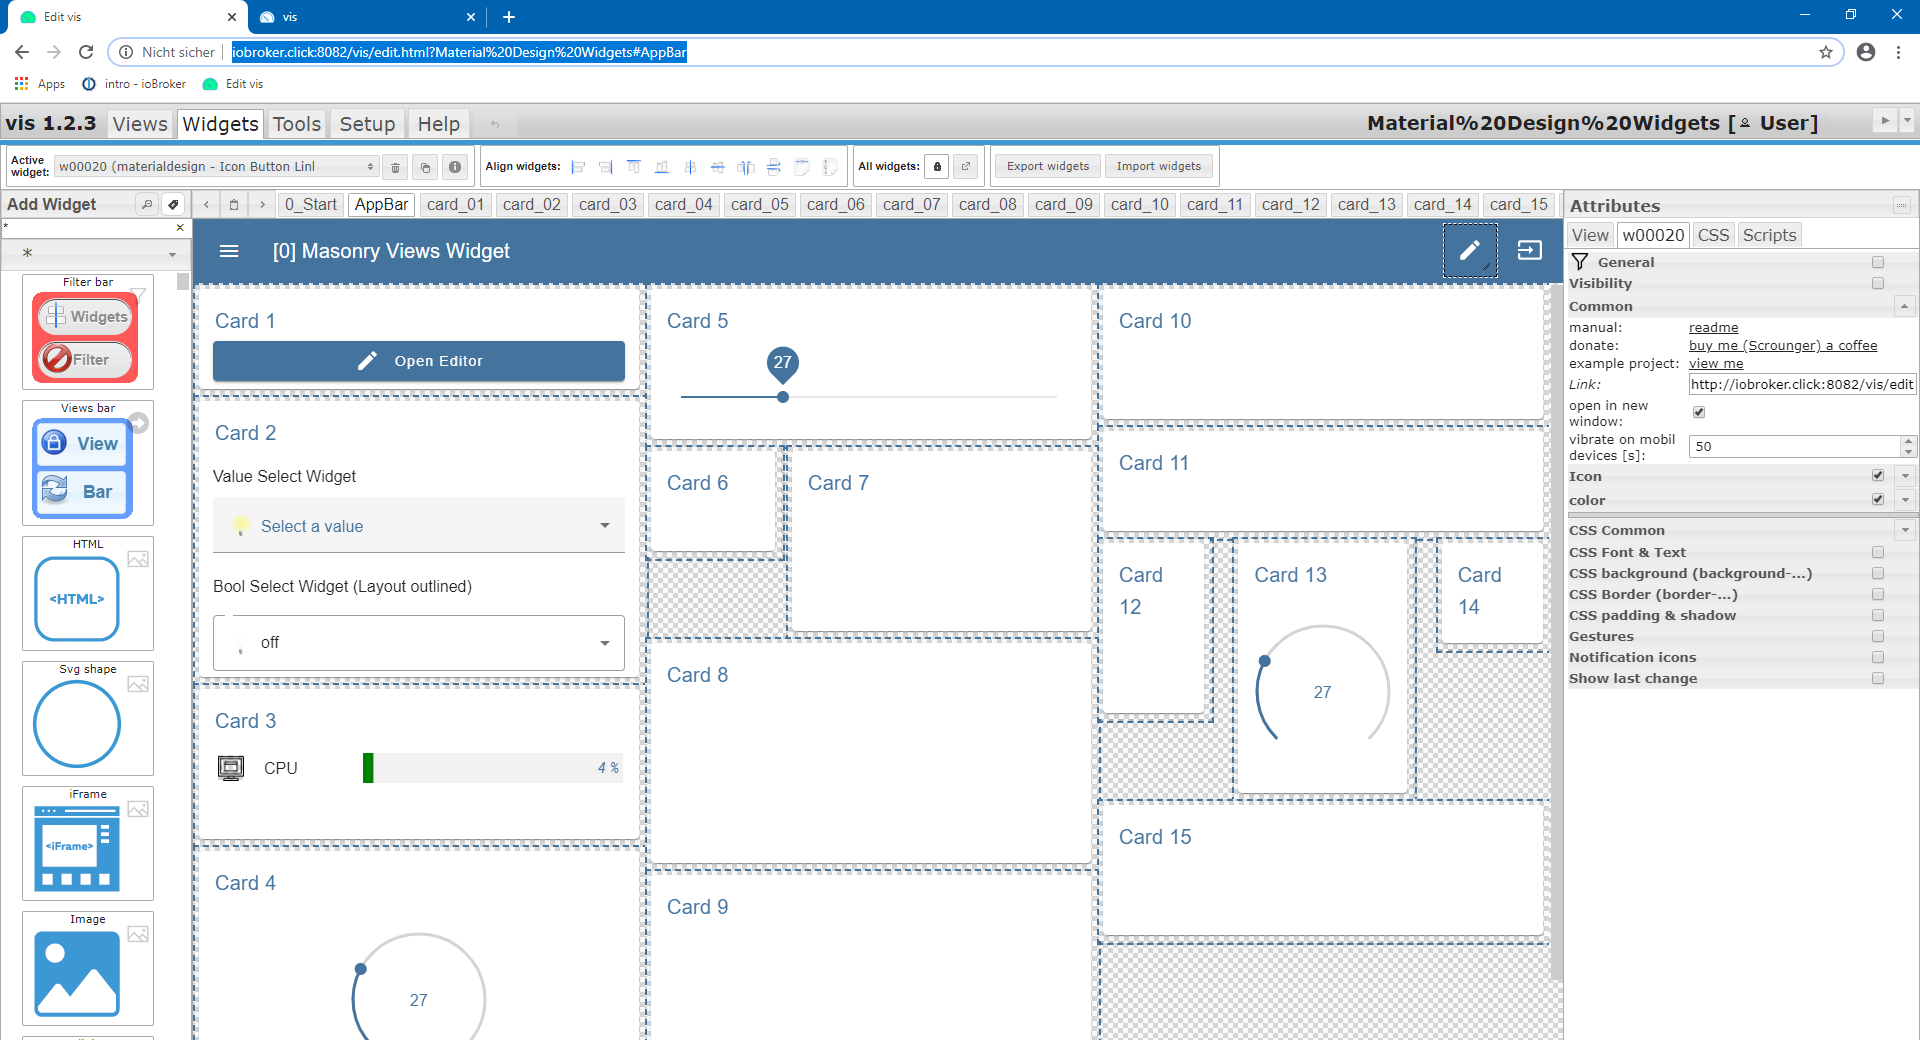Open the hamburger menu in the Masonry app bar

click(x=229, y=251)
